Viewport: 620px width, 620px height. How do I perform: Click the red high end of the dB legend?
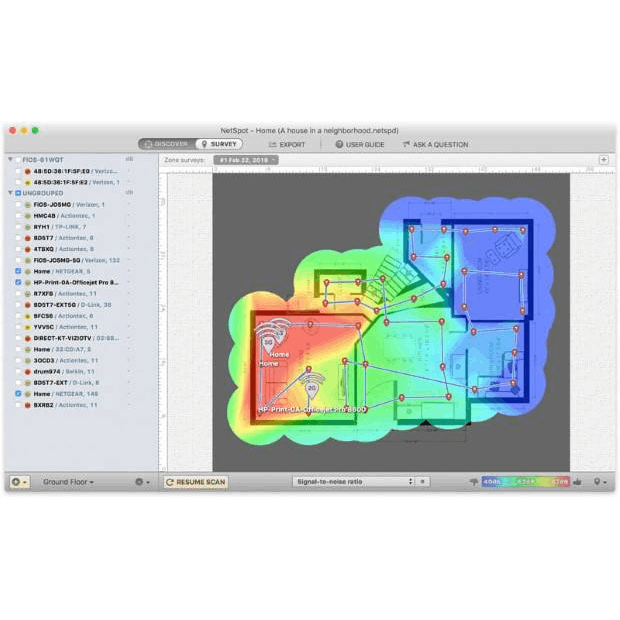pyautogui.click(x=561, y=482)
